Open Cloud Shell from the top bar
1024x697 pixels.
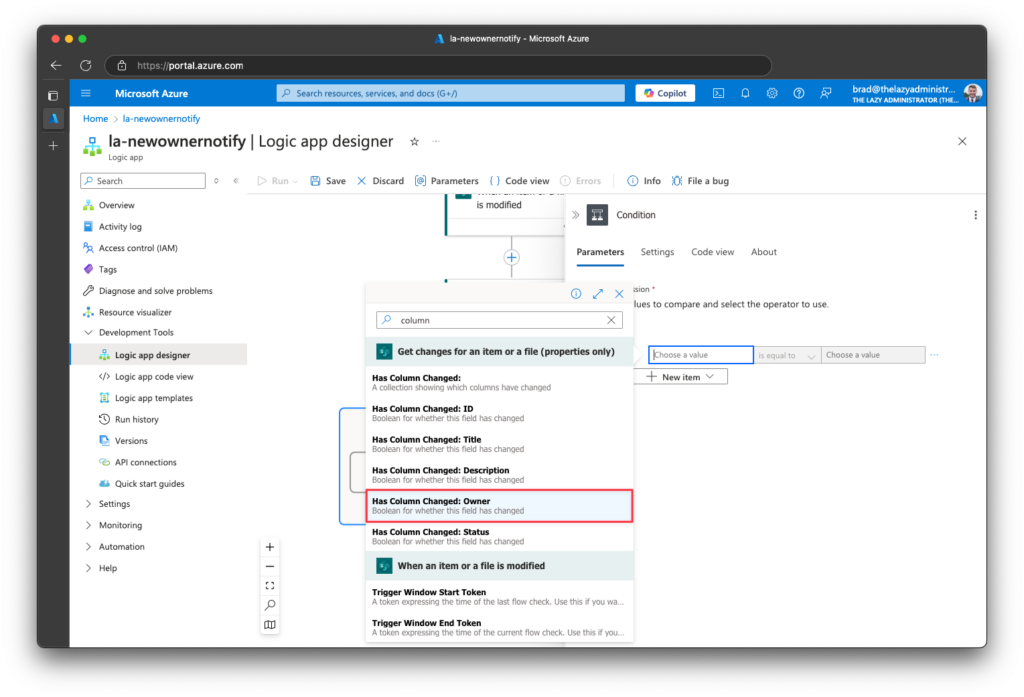[718, 93]
